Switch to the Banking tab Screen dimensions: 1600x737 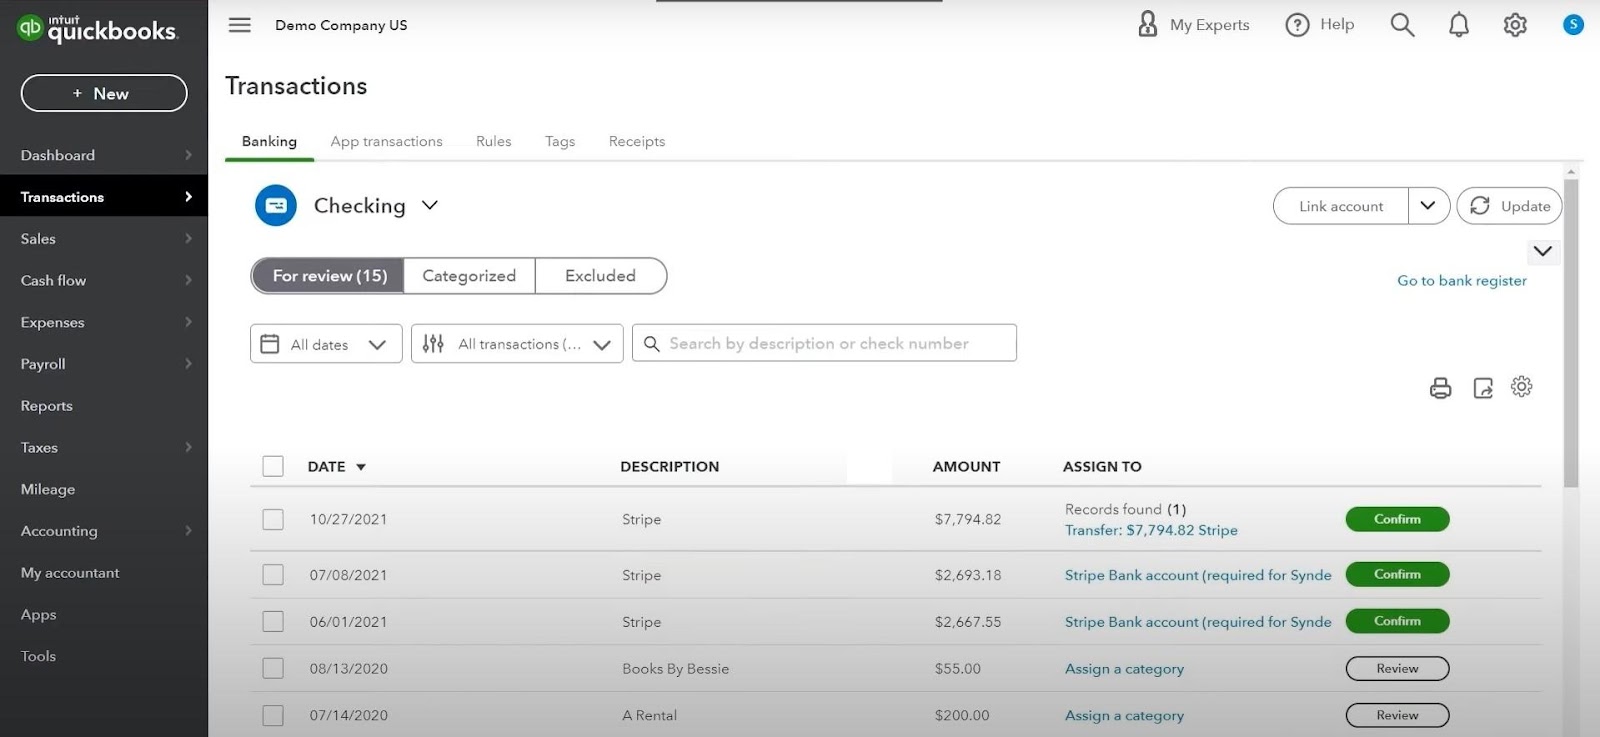pos(269,141)
